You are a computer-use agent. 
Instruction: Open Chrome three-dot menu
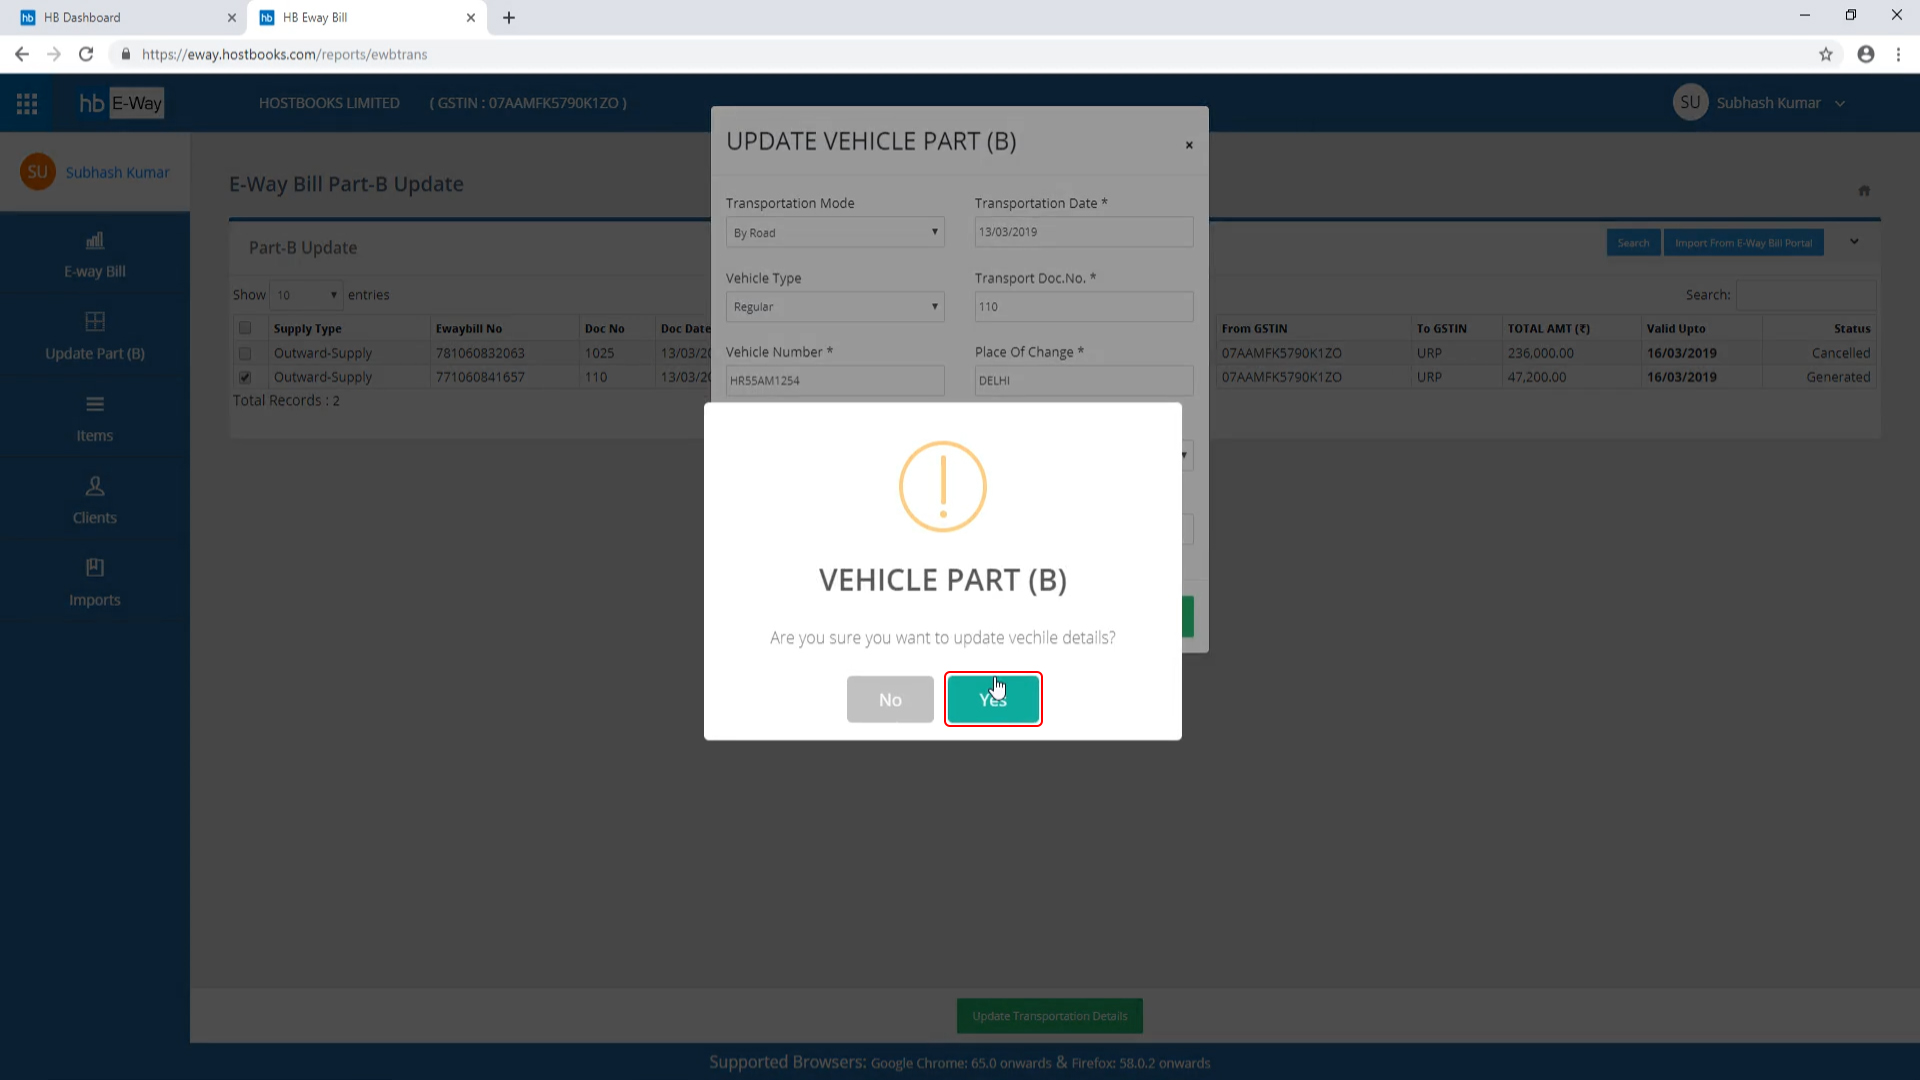pos(1898,54)
